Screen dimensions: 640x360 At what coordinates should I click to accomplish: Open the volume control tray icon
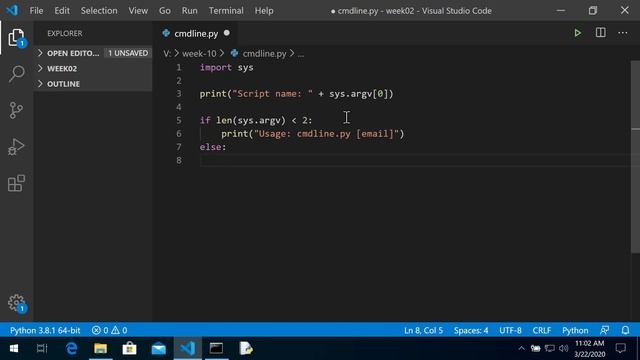pyautogui.click(x=564, y=349)
